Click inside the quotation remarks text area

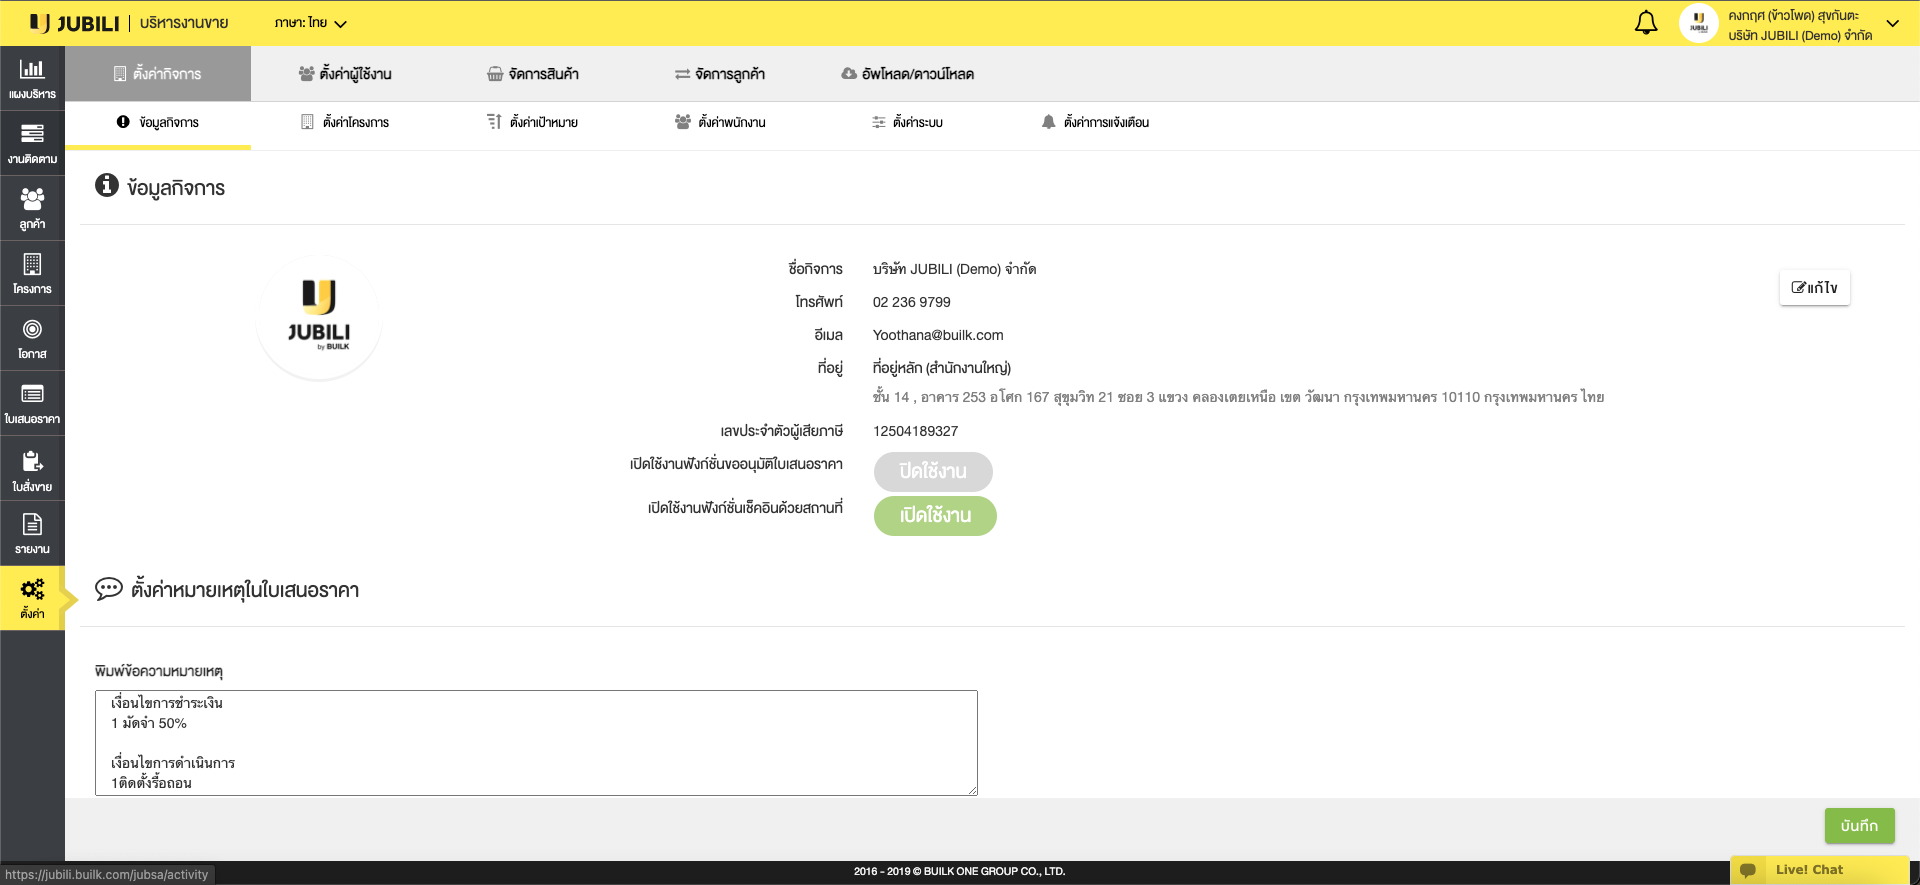click(x=536, y=742)
